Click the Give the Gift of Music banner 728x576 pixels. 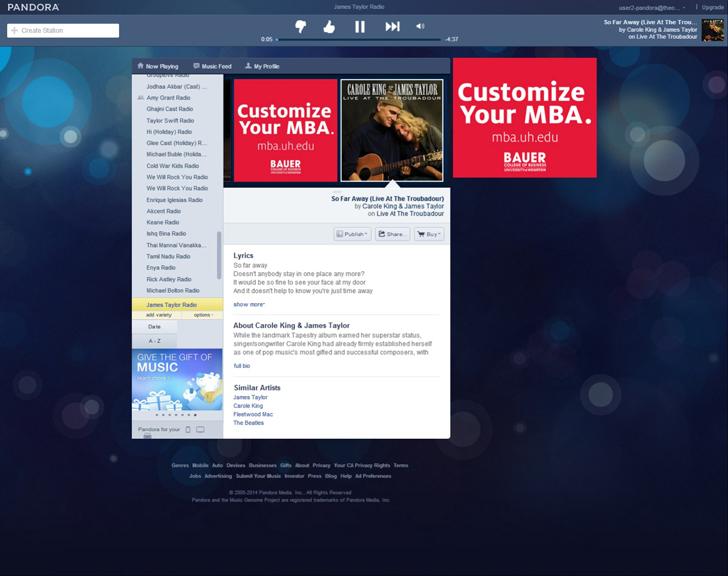[177, 379]
